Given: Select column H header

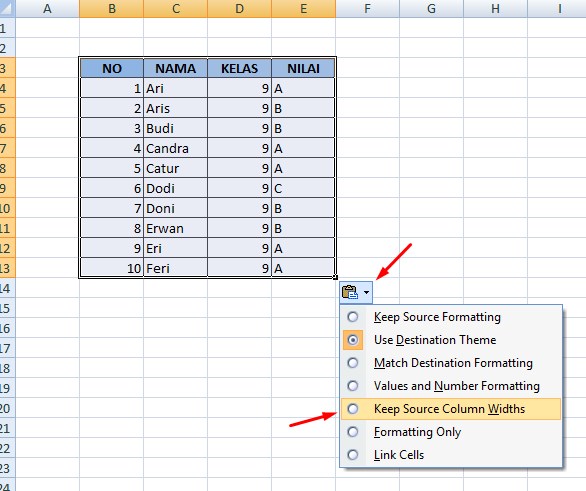Looking at the screenshot, I should [495, 8].
